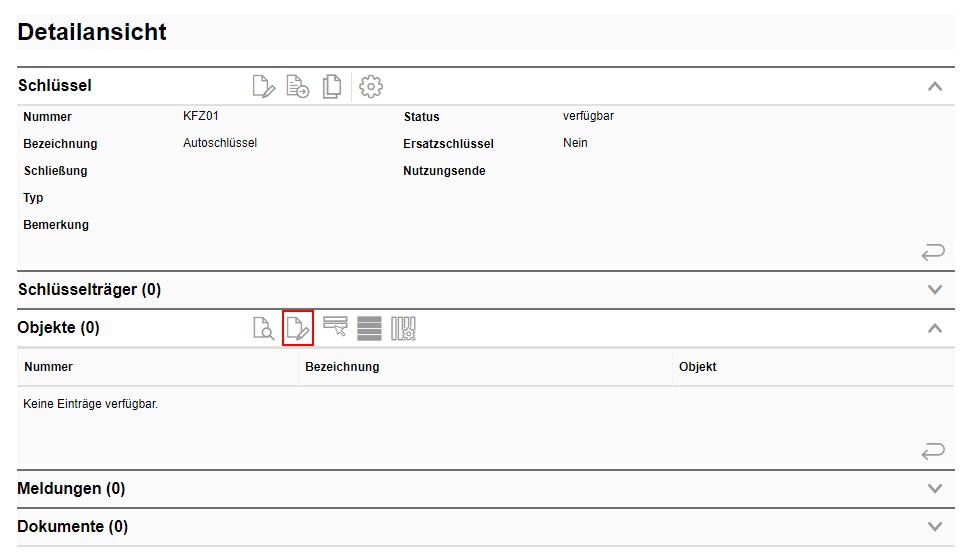Click the Schlüsselträger (0) section title
Image resolution: width=971 pixels, height=554 pixels.
[x=89, y=290]
